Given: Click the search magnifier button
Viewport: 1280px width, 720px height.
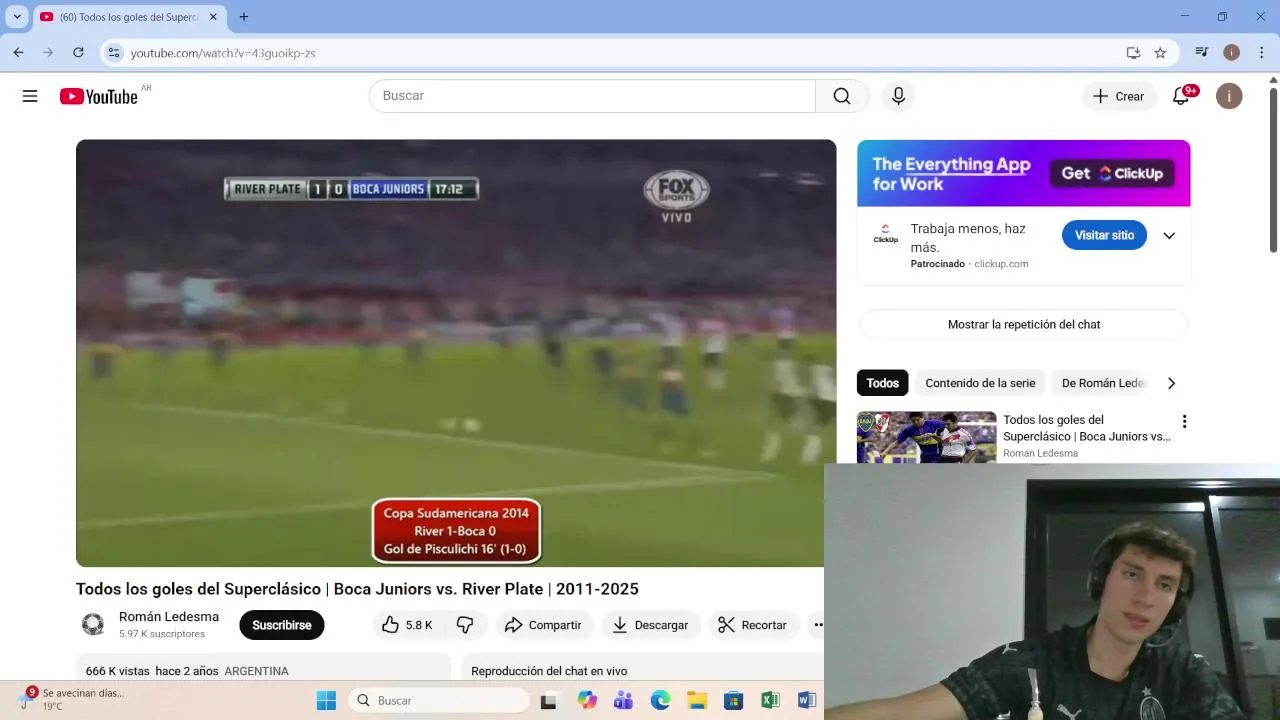Looking at the screenshot, I should point(842,96).
